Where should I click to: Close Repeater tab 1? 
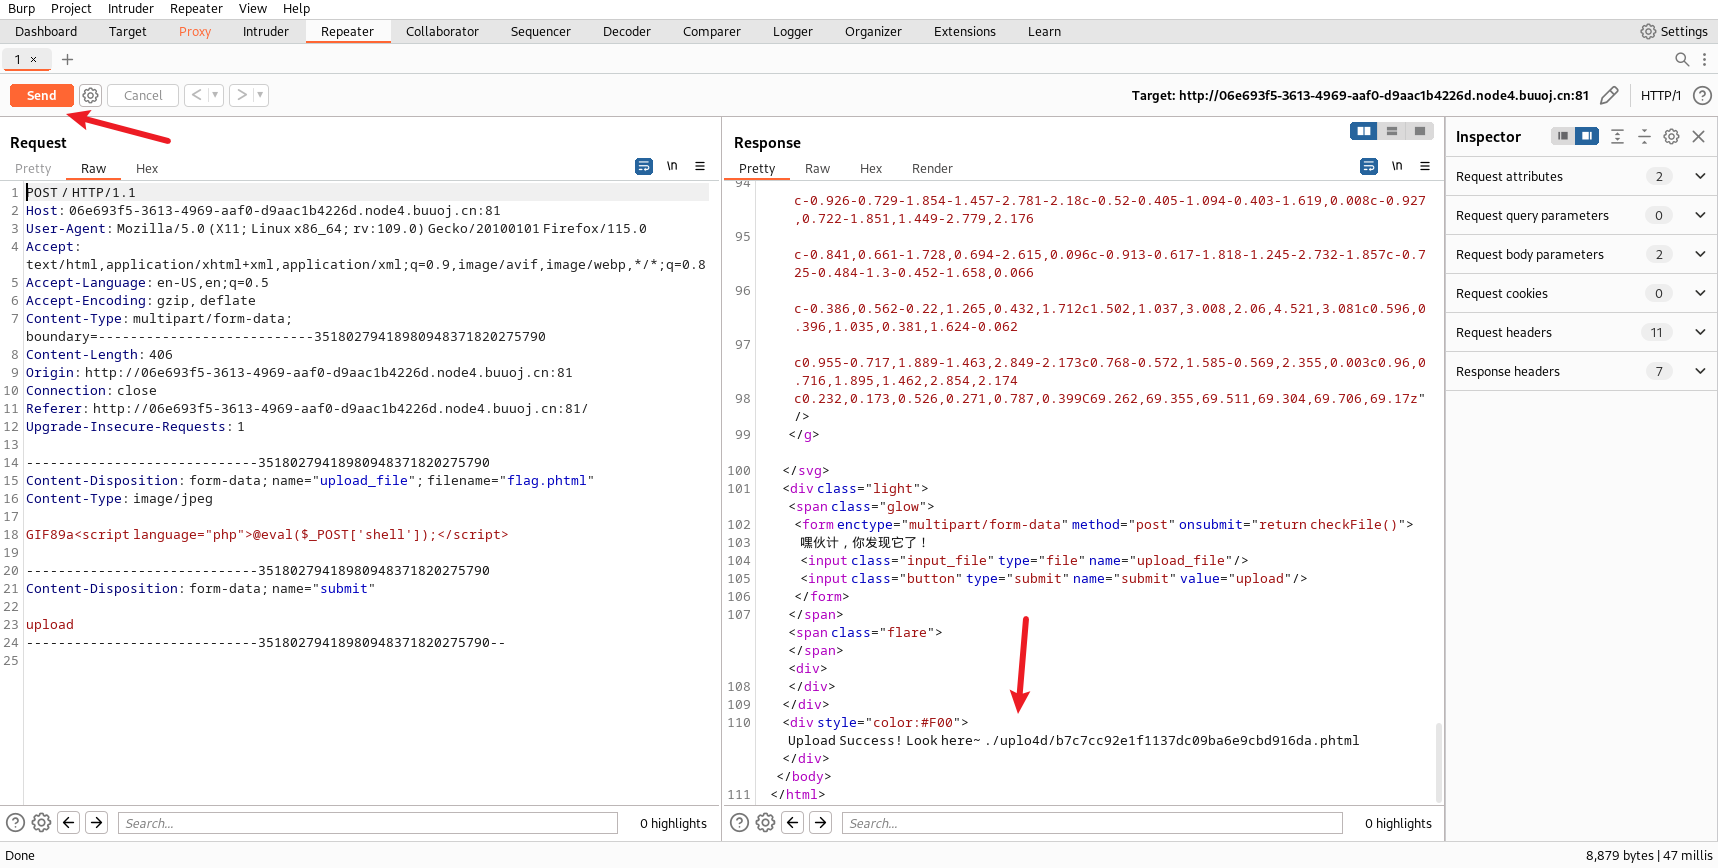[34, 59]
